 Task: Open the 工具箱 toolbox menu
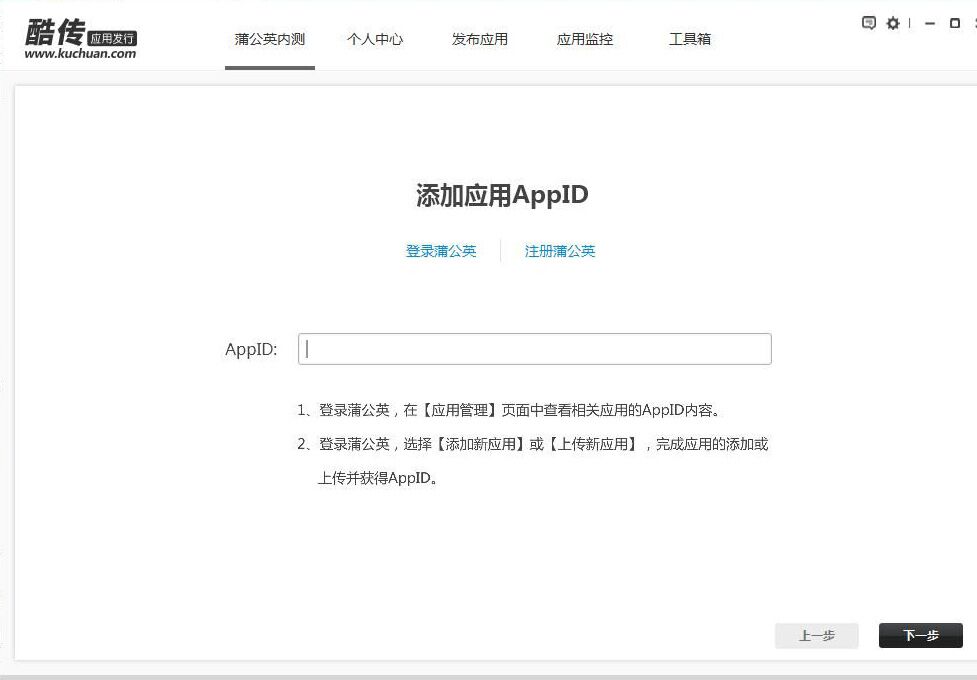tap(689, 39)
